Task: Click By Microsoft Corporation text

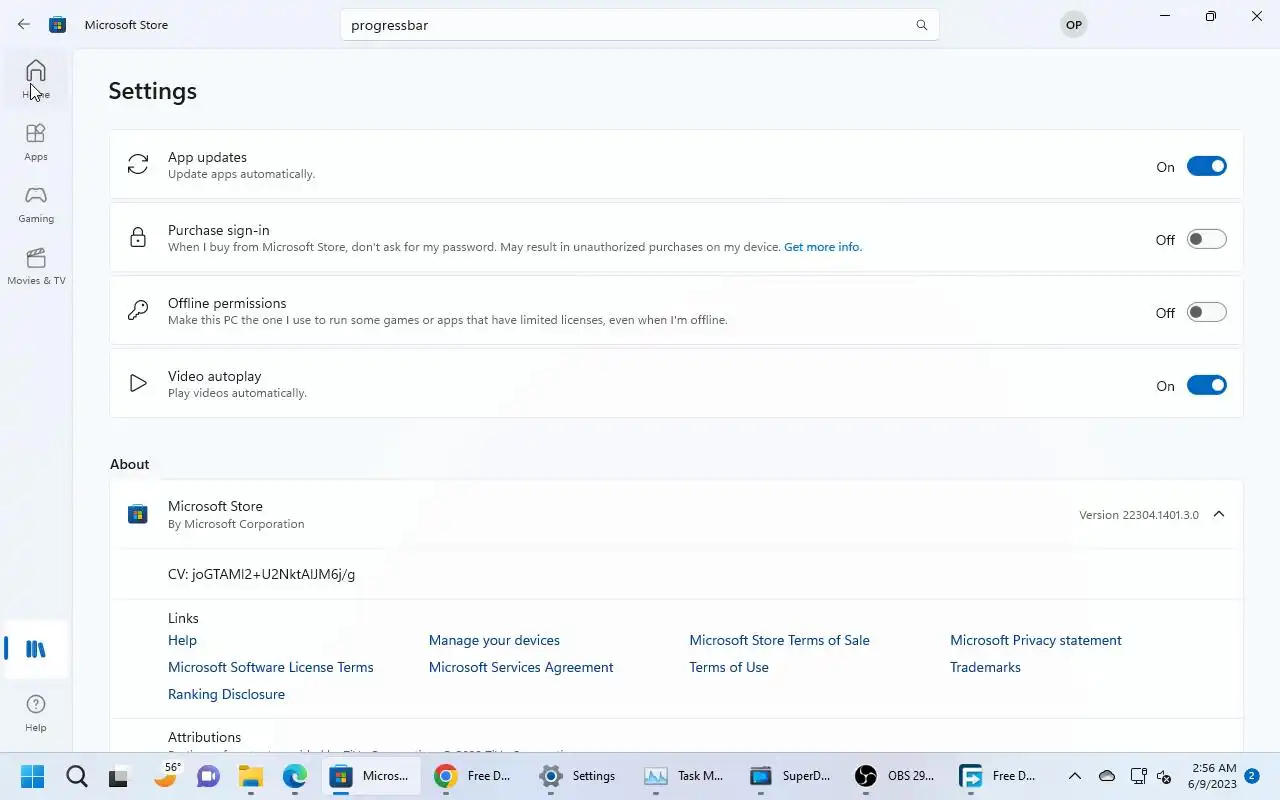Action: tap(236, 524)
